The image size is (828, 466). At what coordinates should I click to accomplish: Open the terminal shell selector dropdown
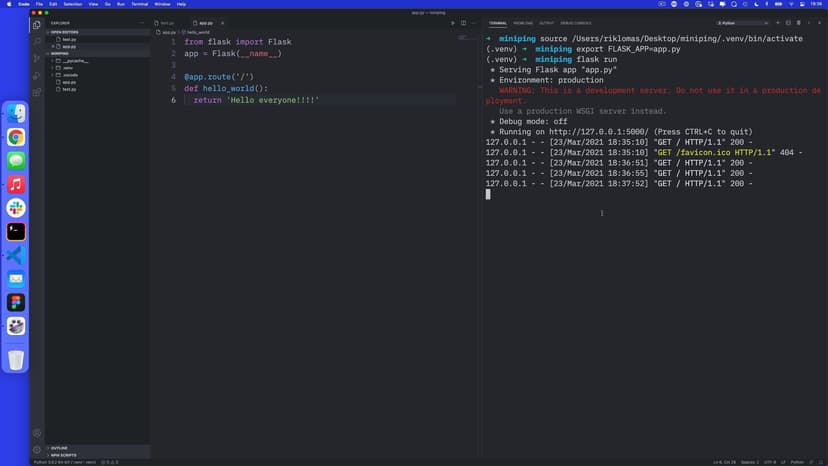742,22
